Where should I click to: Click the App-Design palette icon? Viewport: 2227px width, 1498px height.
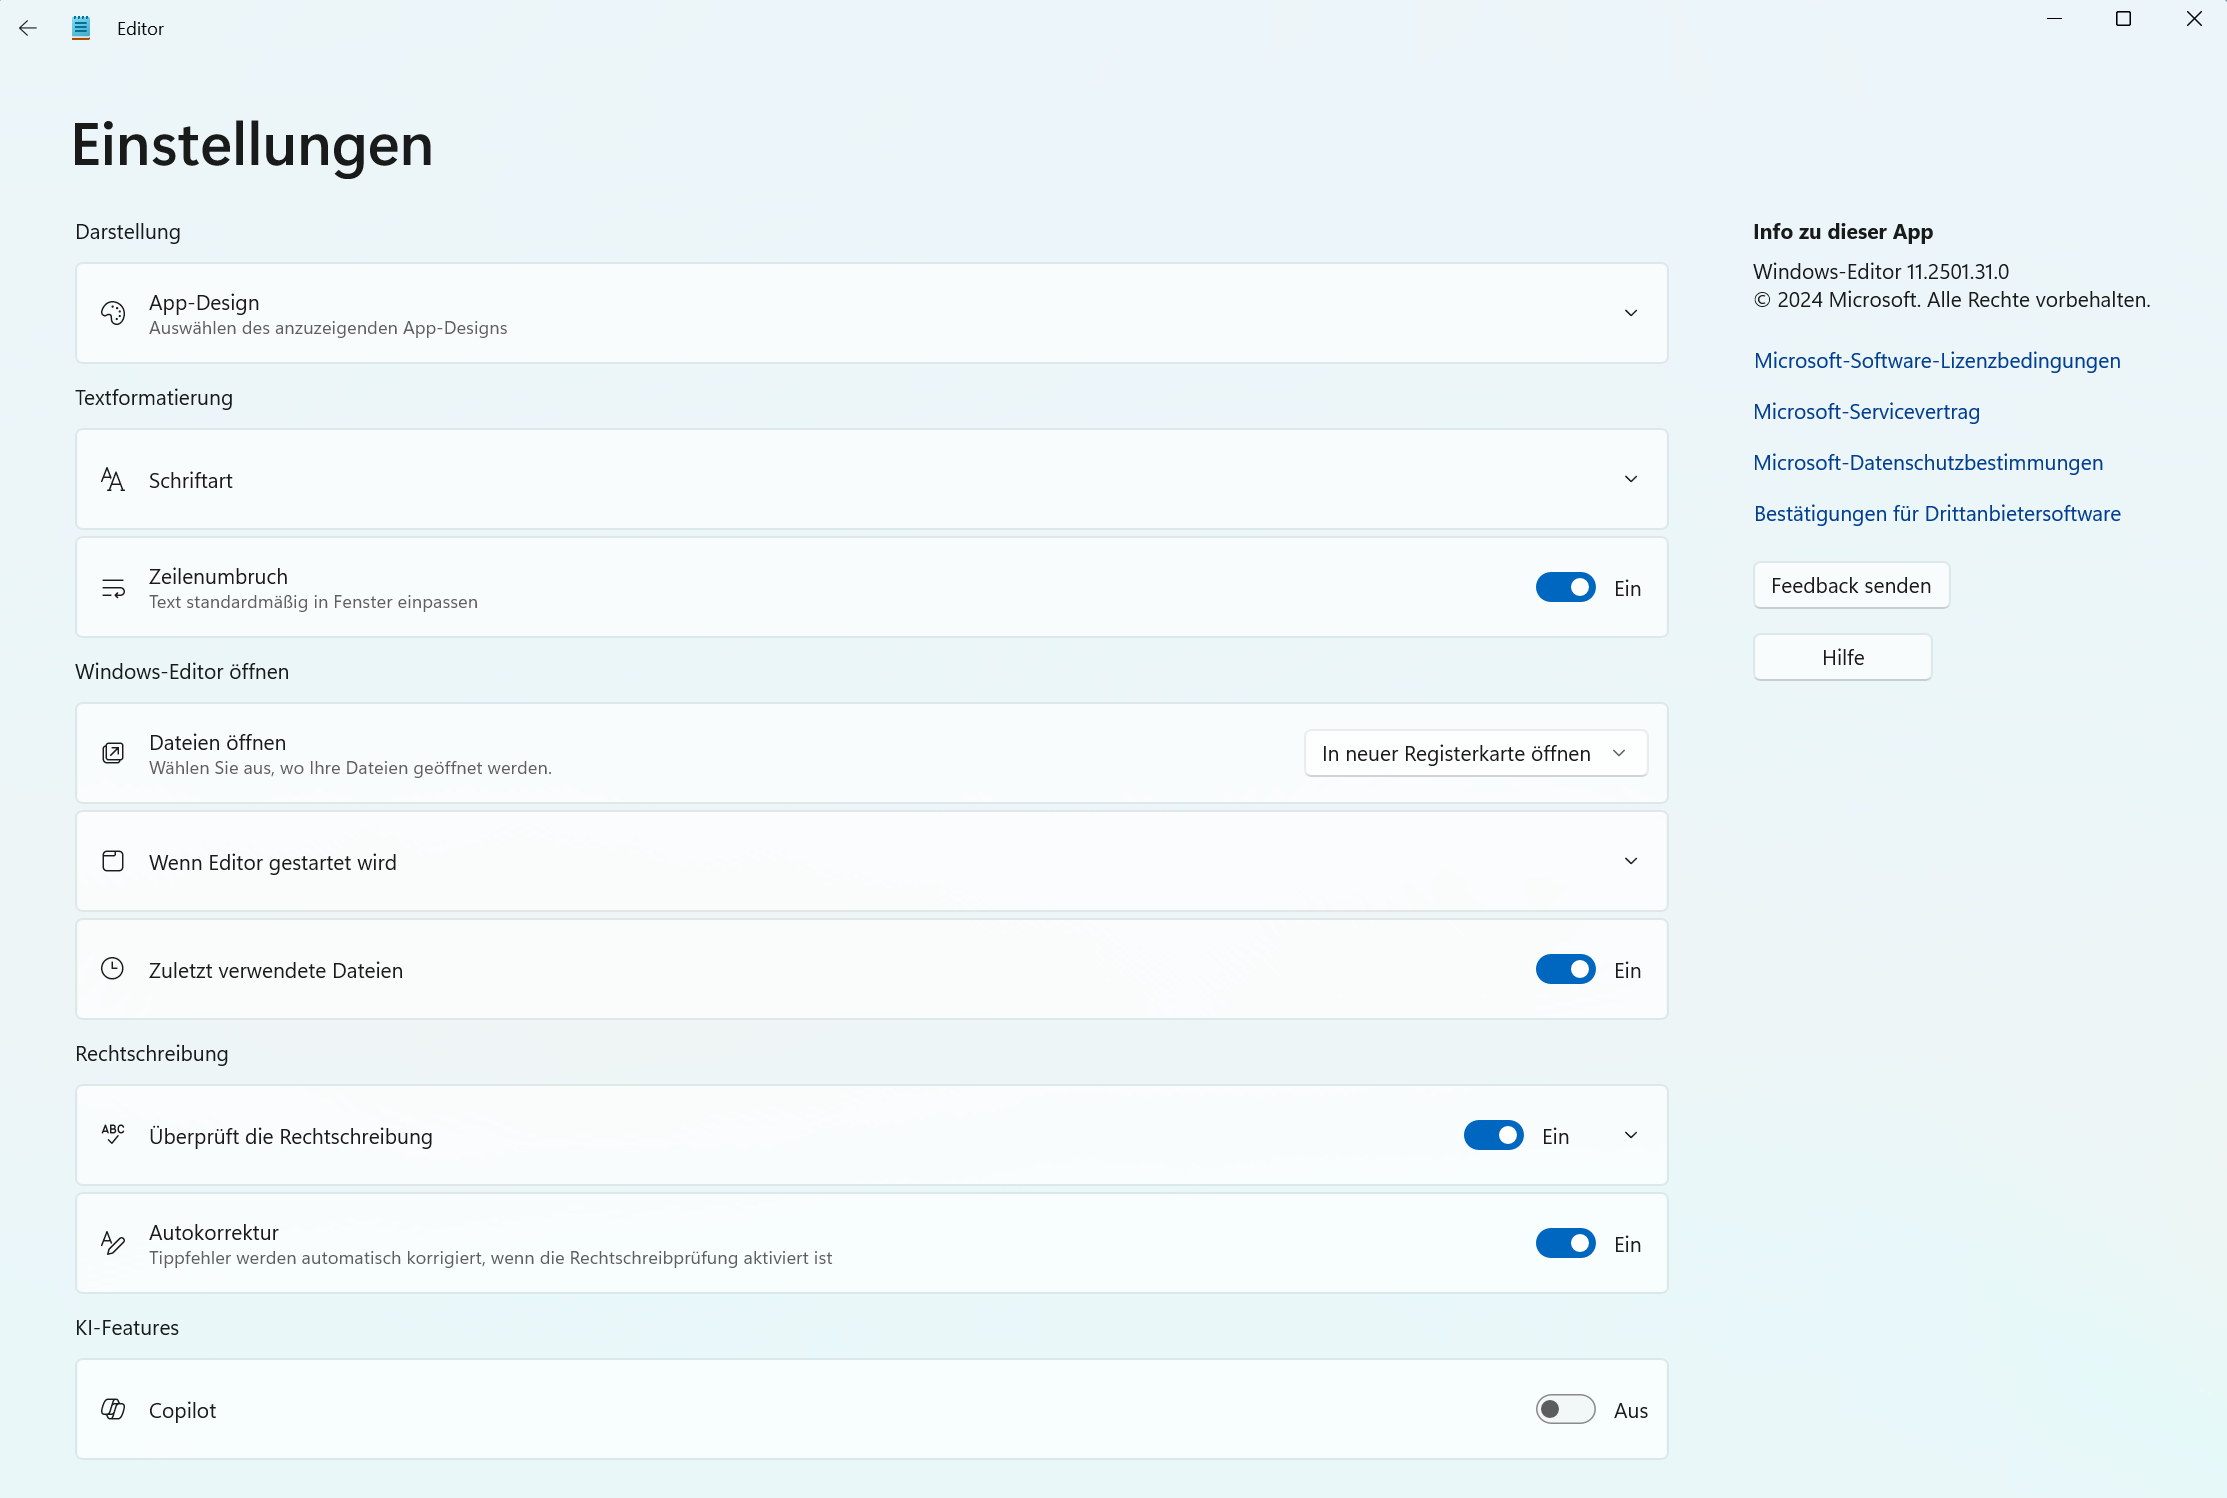(113, 313)
